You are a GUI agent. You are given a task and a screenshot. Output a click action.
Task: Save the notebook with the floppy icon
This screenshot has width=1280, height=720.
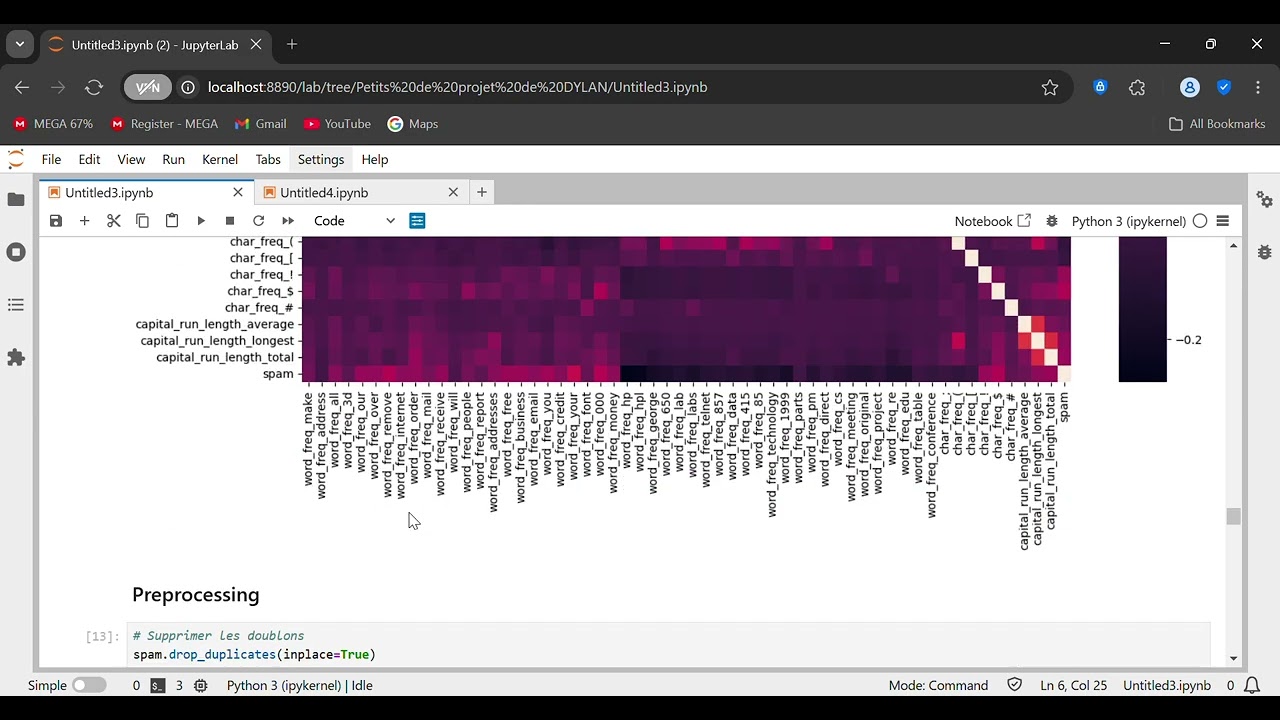tap(56, 221)
